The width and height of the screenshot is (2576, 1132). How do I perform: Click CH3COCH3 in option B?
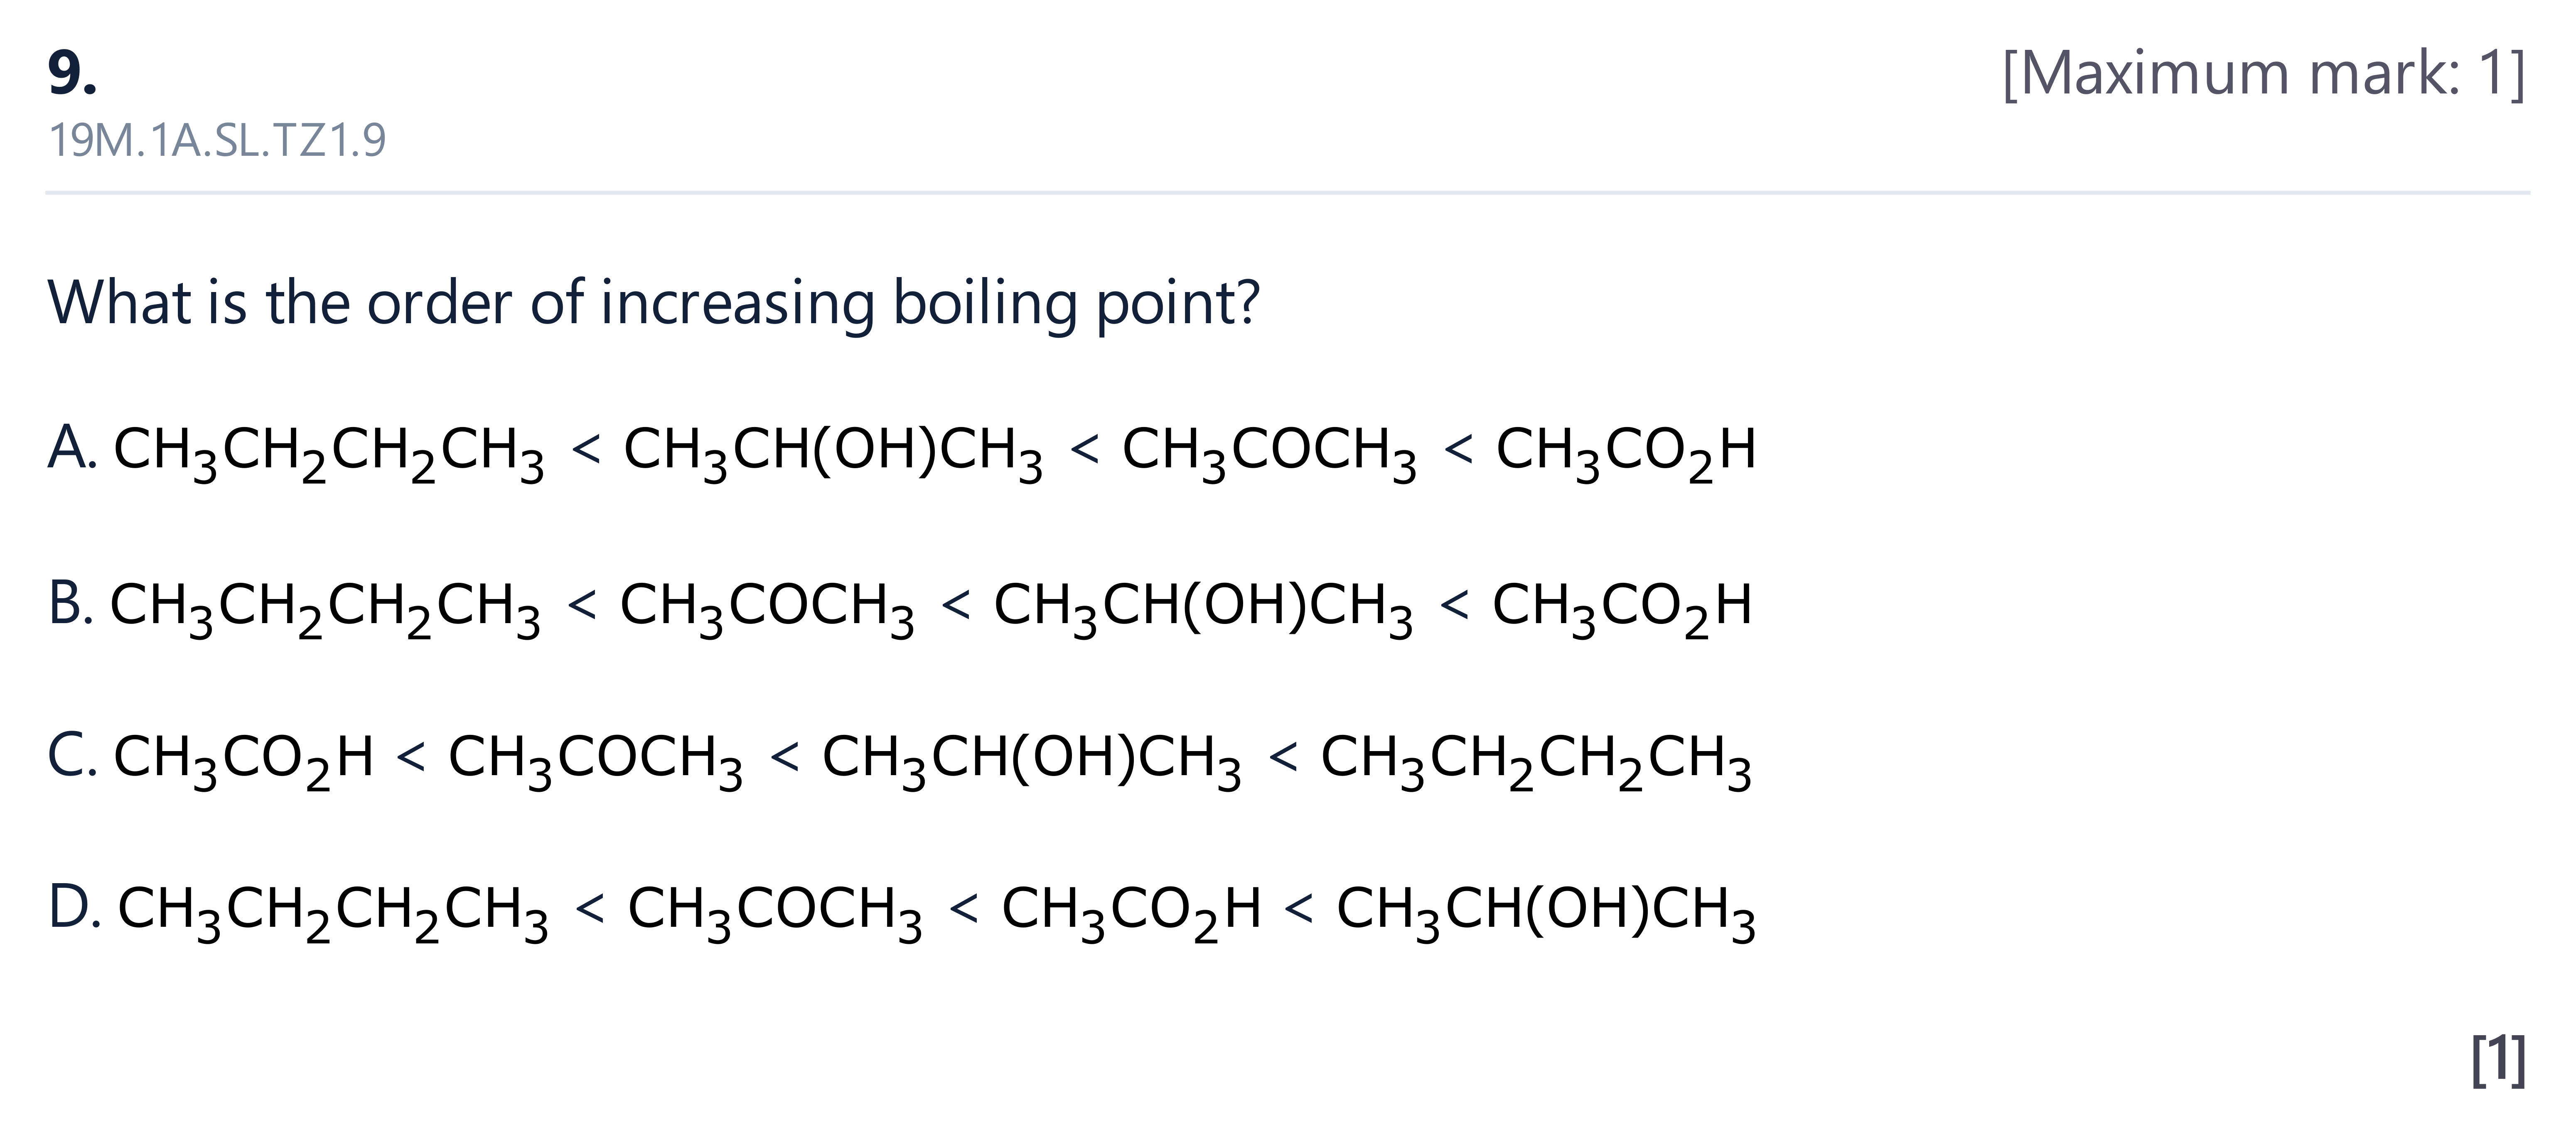[x=767, y=608]
